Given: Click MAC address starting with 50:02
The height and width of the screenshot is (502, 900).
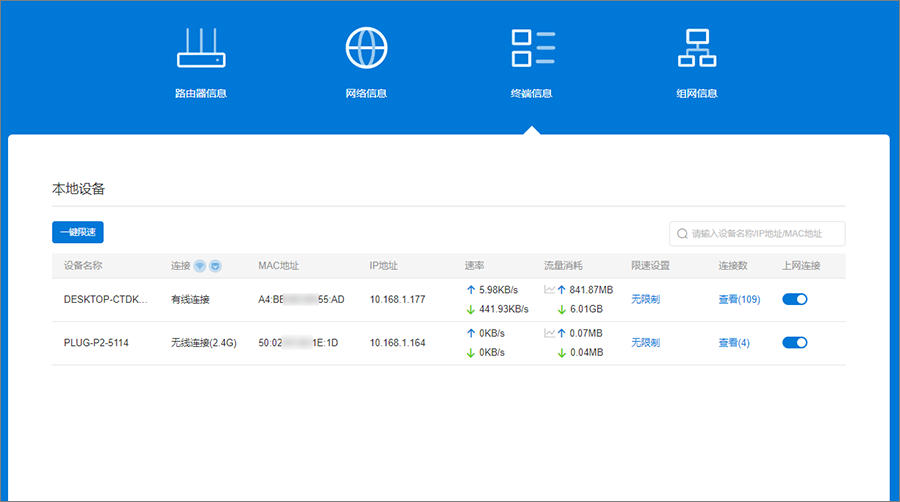Looking at the screenshot, I should click(x=298, y=343).
